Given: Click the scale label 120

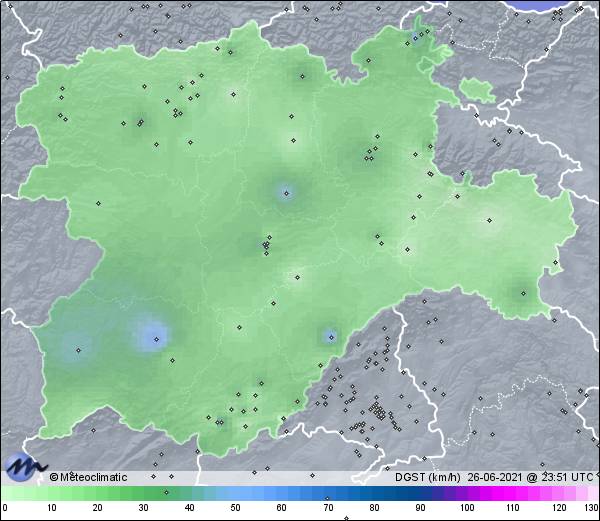Looking at the screenshot, I should point(559,508).
